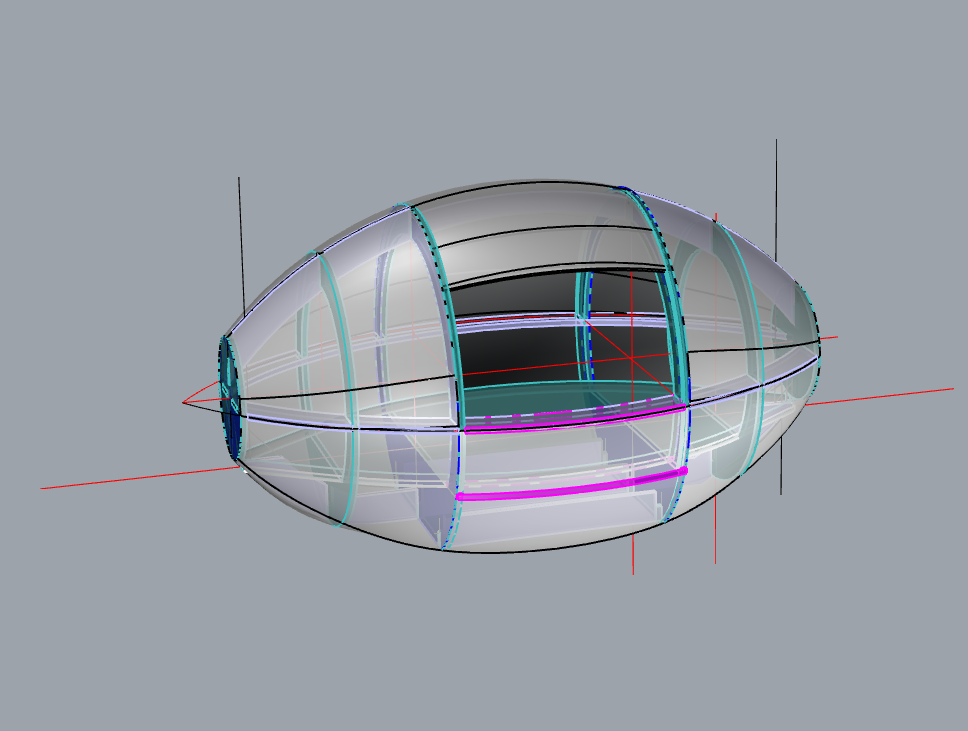Select the red triangle lines at nose tip

click(x=202, y=395)
